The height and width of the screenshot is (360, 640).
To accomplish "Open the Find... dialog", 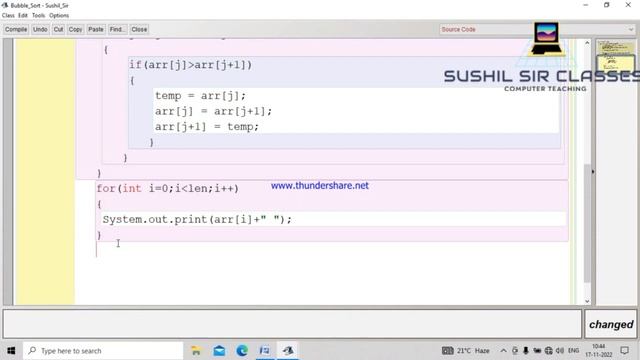I will pos(117,29).
